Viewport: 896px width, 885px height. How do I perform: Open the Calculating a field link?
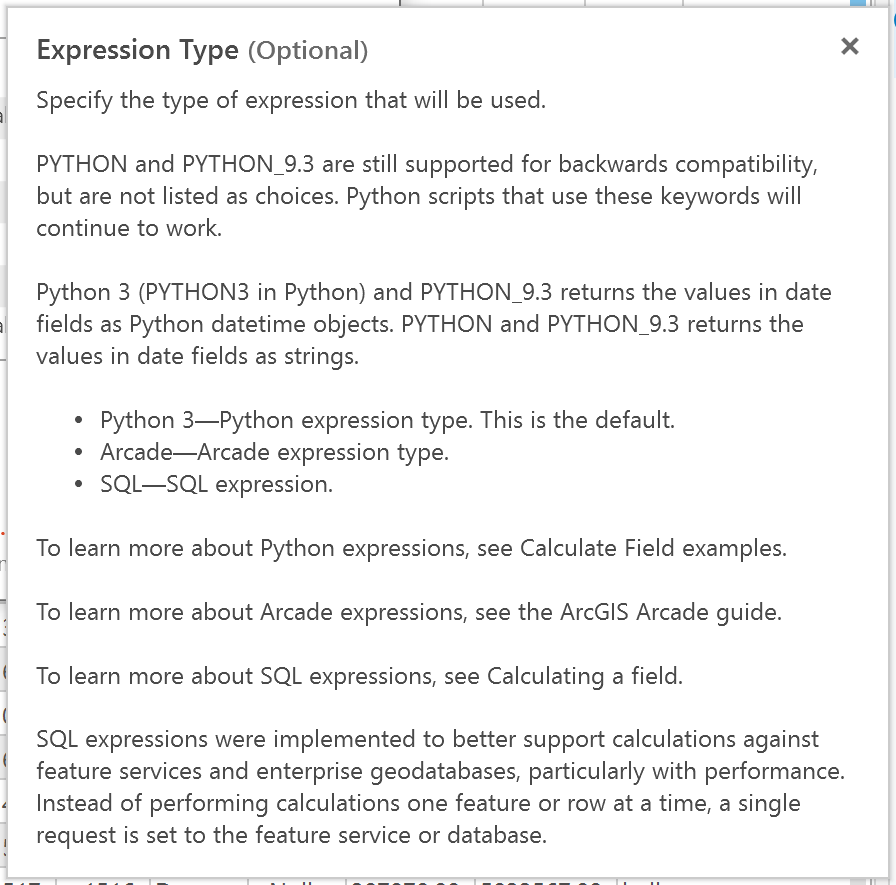tap(584, 676)
